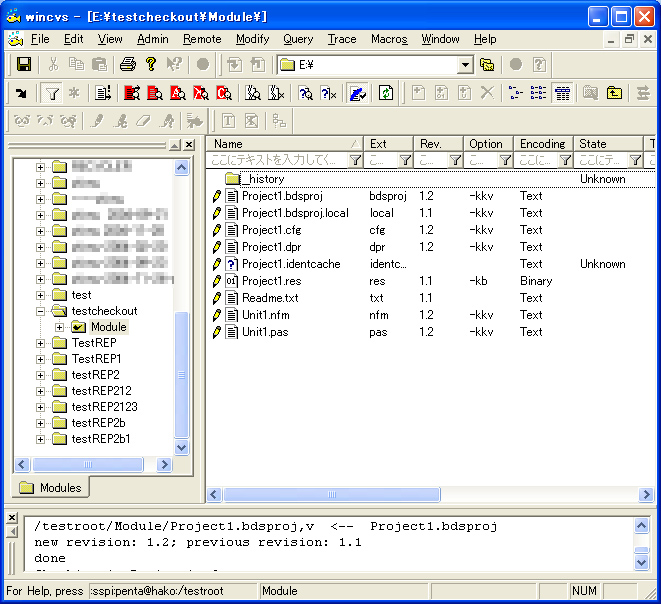Open the Modify menu
The height and width of the screenshot is (604, 661).
point(253,39)
